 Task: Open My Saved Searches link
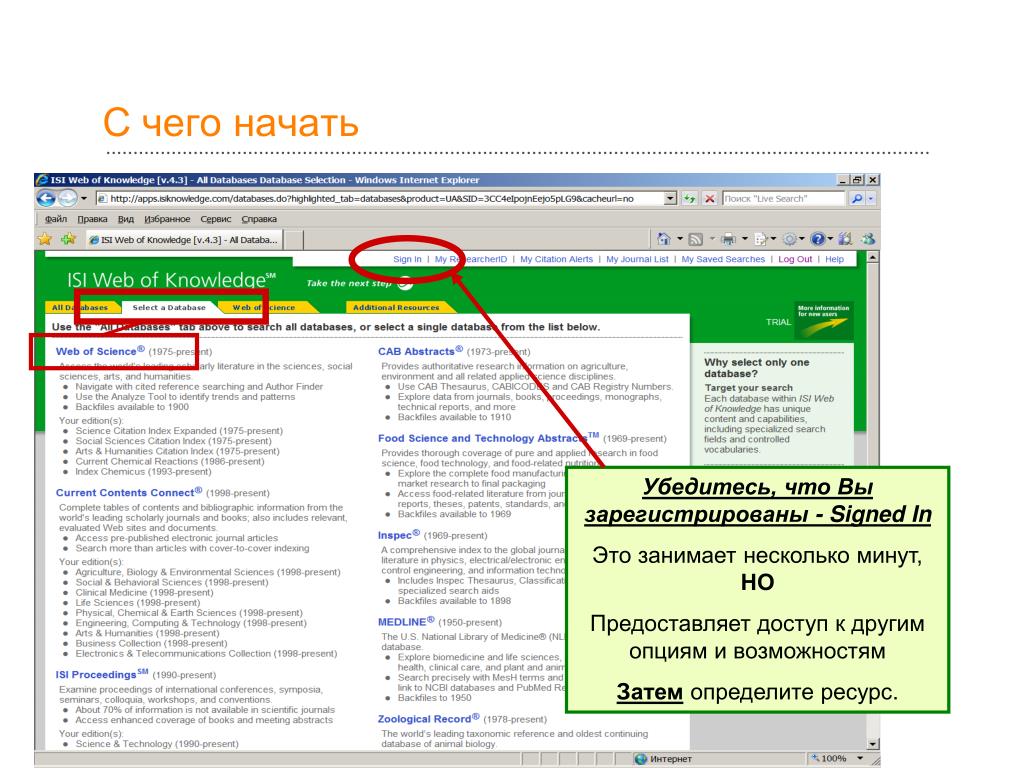click(723, 259)
